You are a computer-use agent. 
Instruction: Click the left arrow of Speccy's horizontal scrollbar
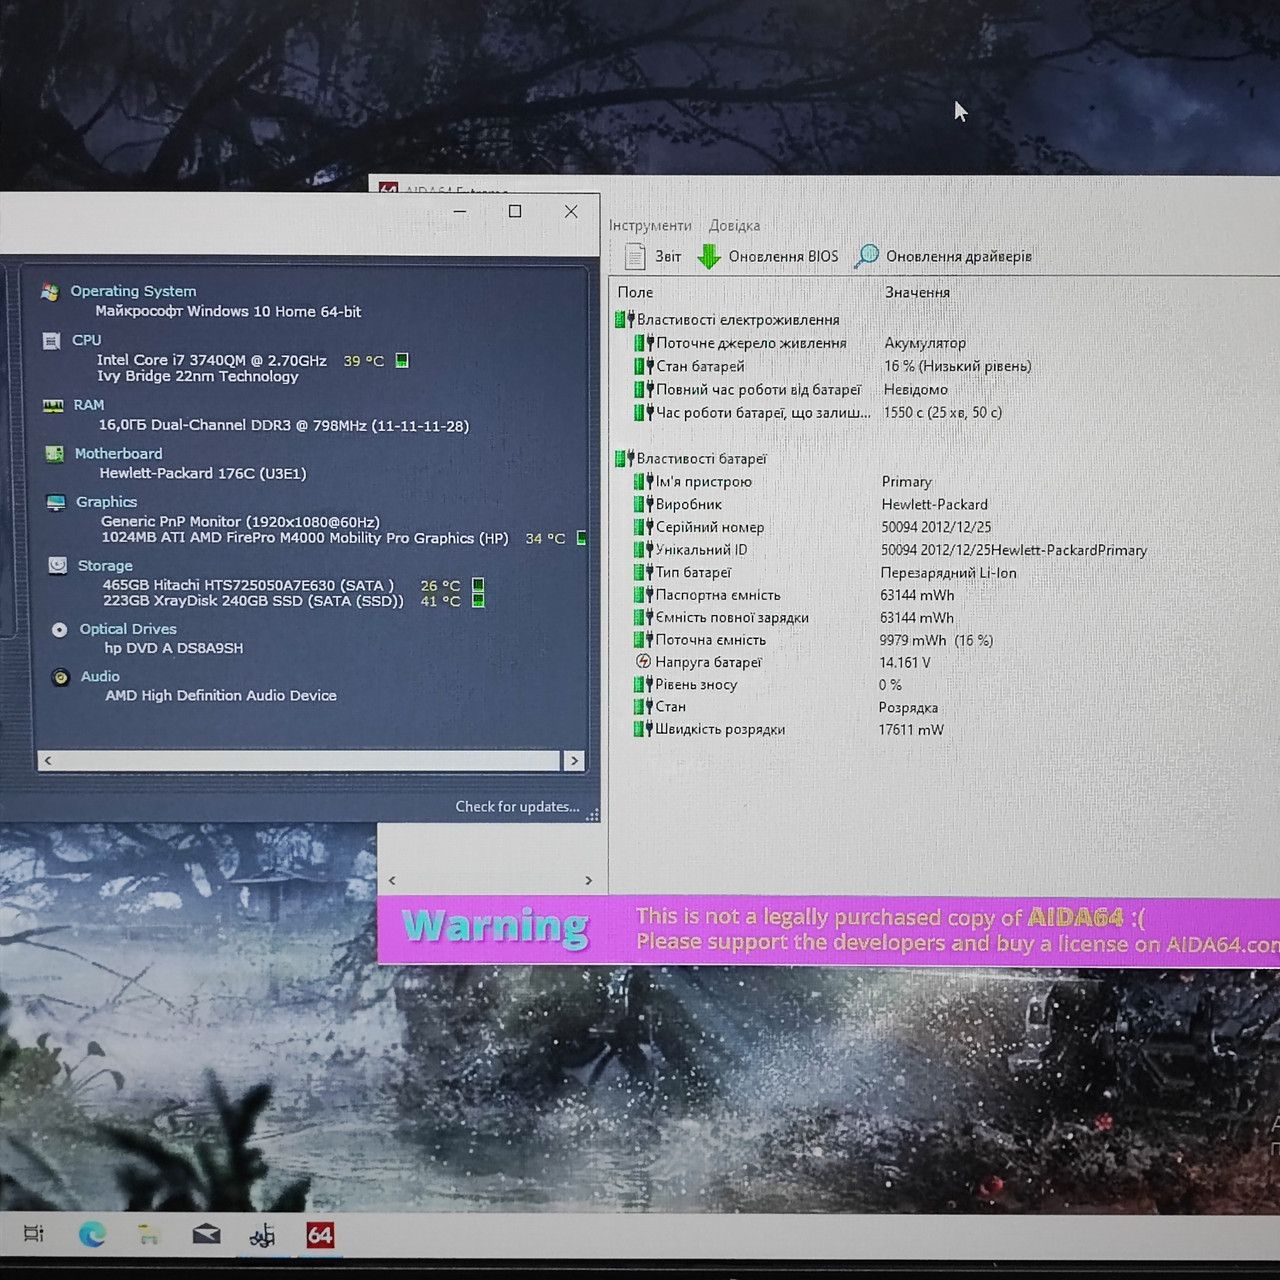(x=48, y=761)
